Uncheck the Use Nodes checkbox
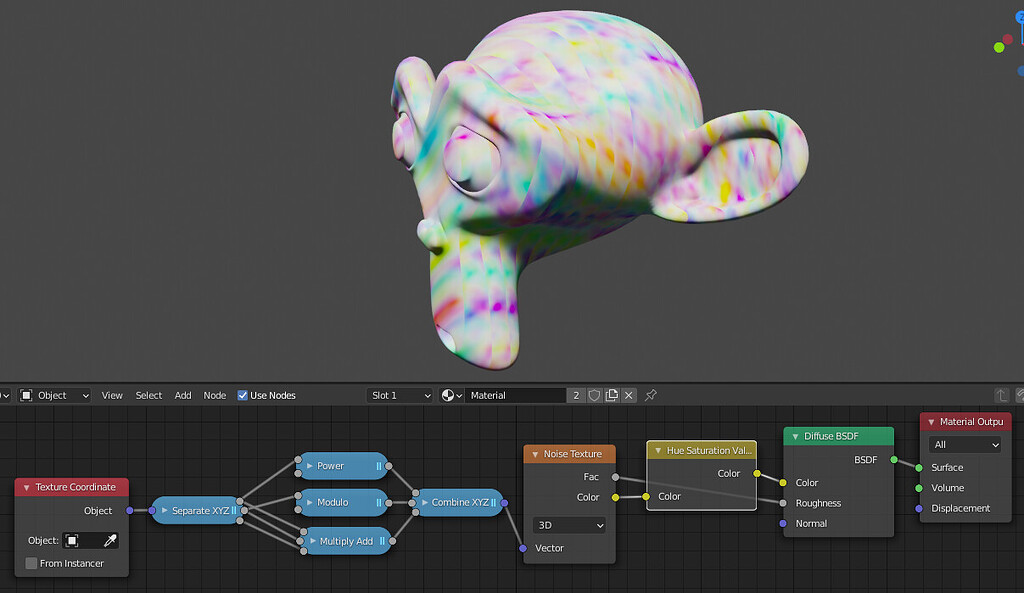Image resolution: width=1024 pixels, height=593 pixels. tap(242, 395)
